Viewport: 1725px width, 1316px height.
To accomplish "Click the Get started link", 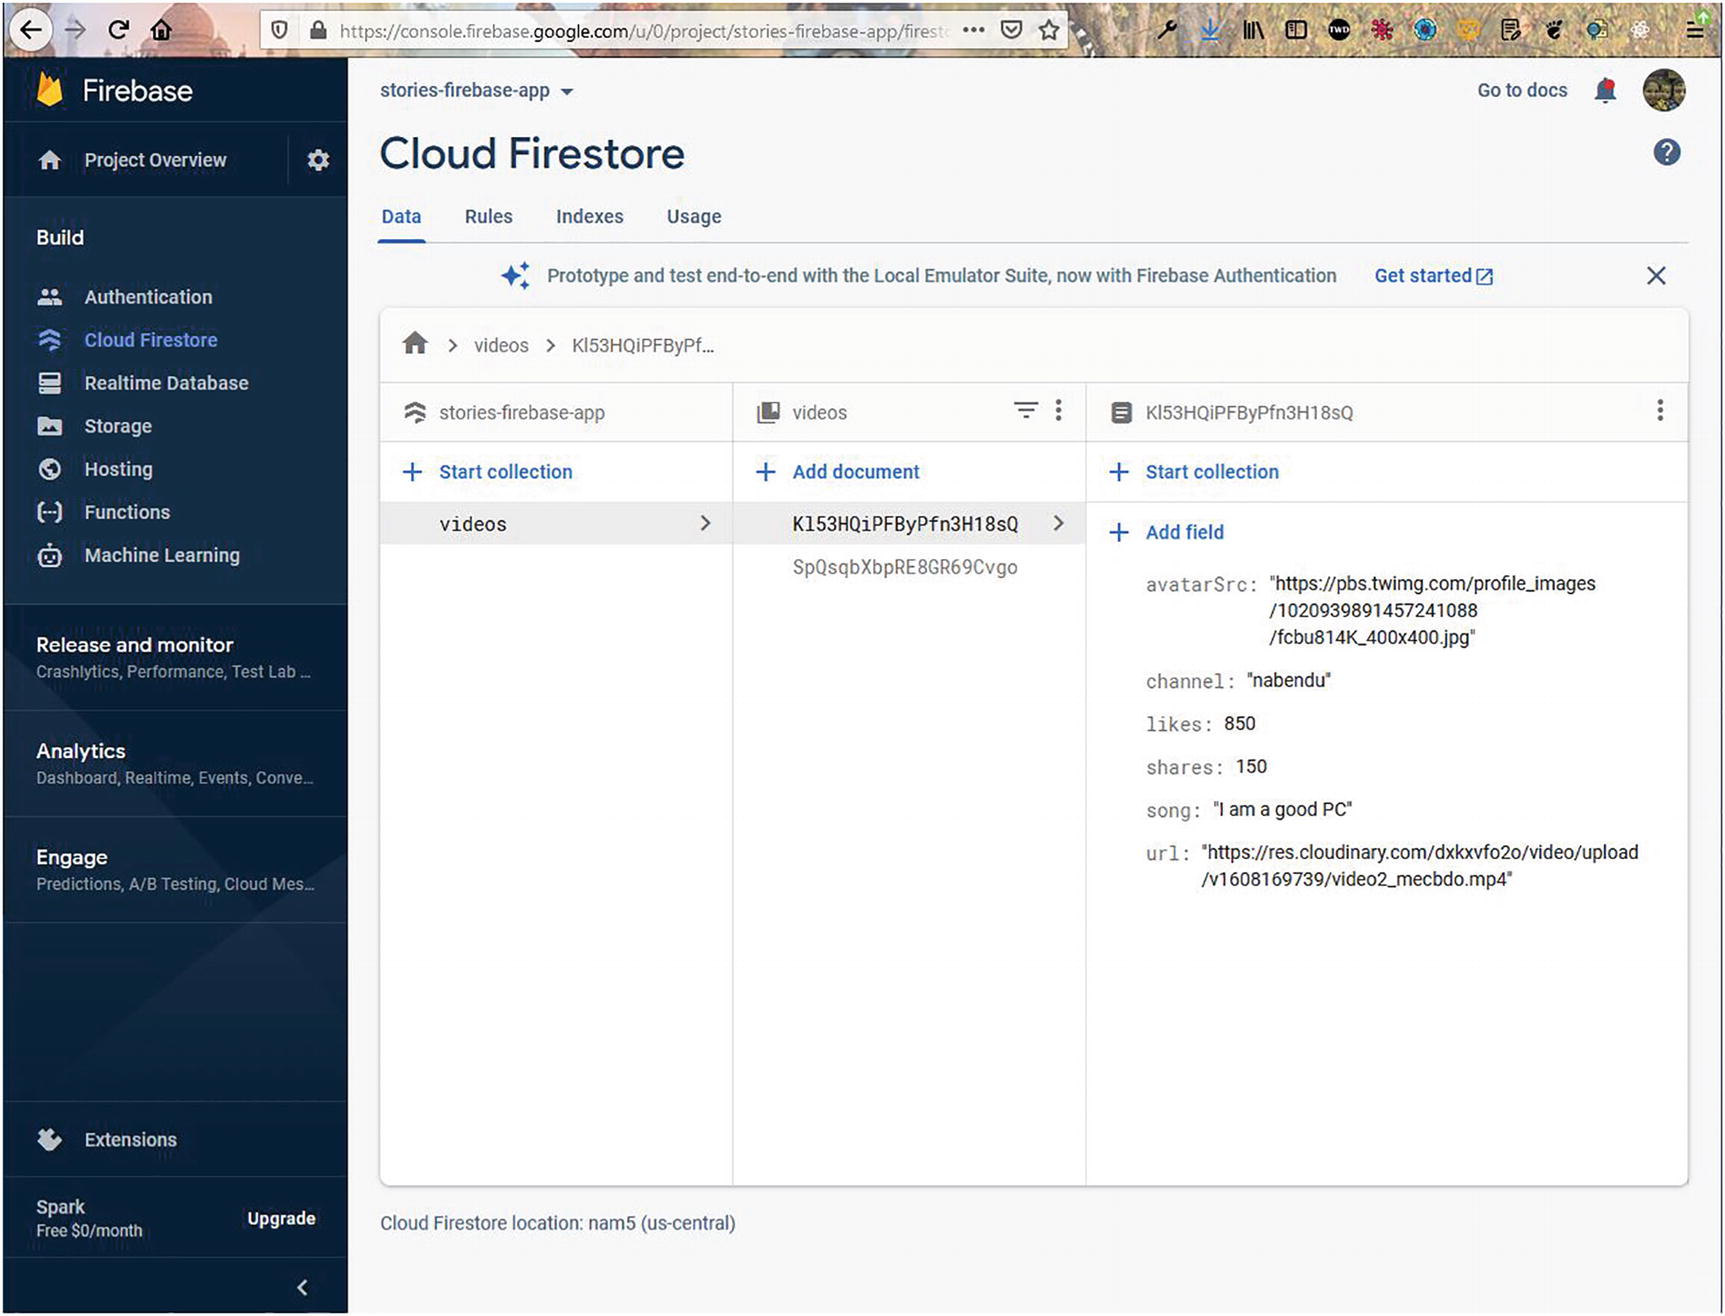I will coord(1432,276).
